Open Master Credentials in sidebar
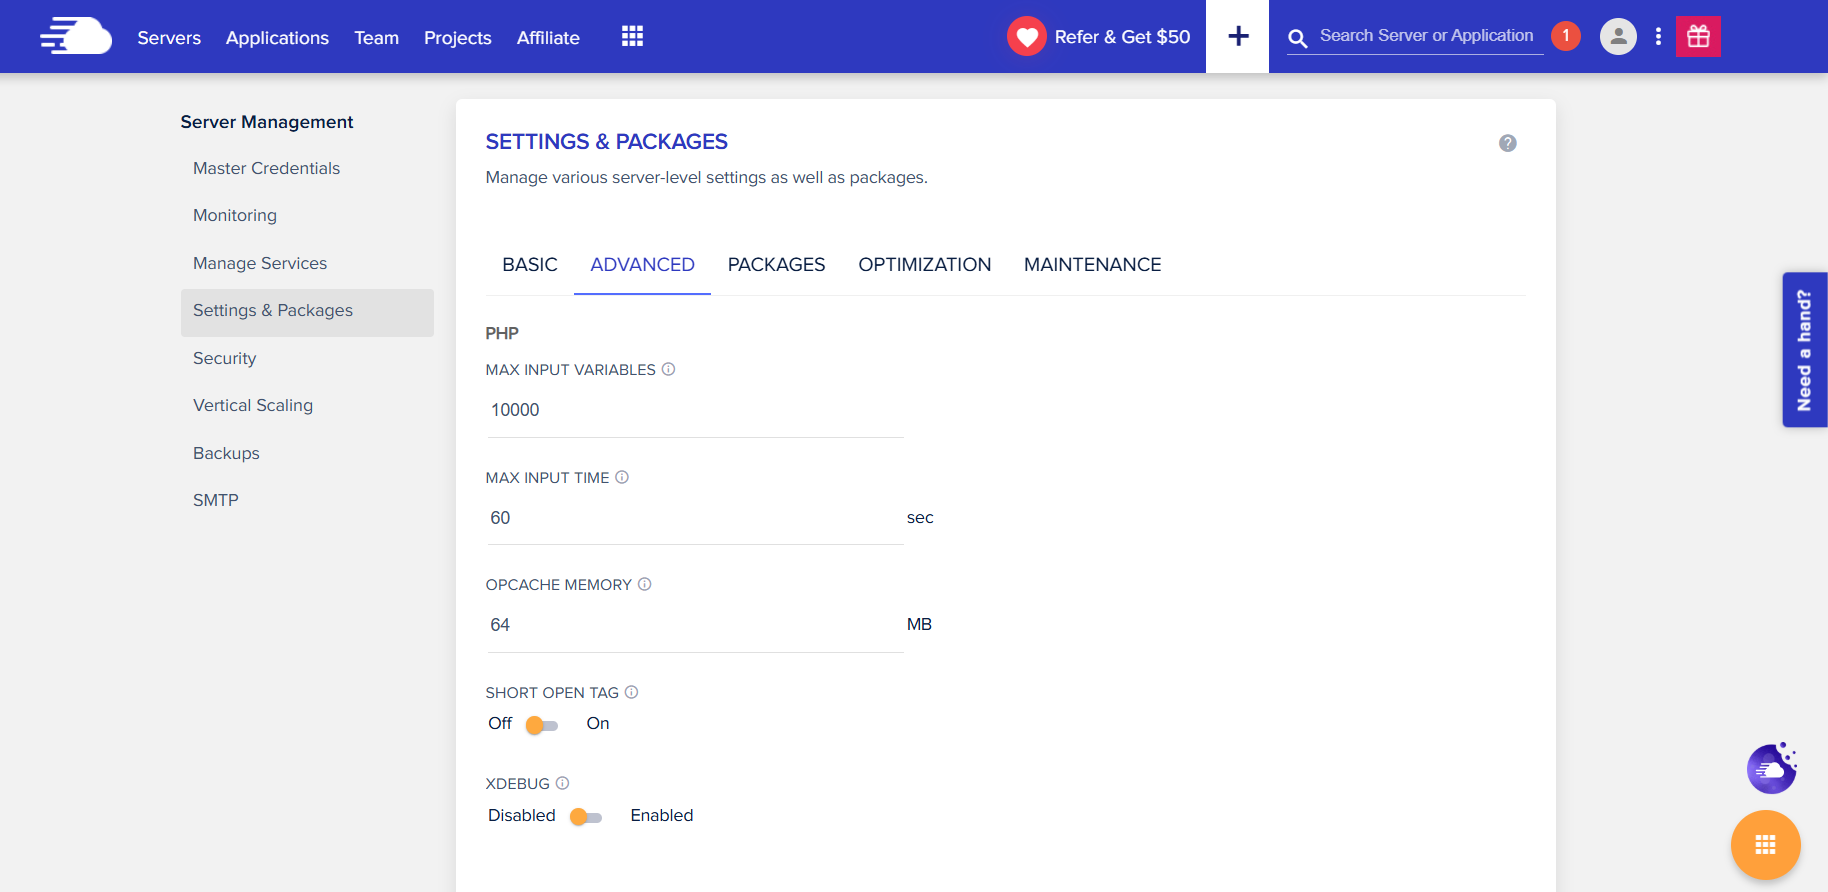1828x892 pixels. click(x=266, y=168)
